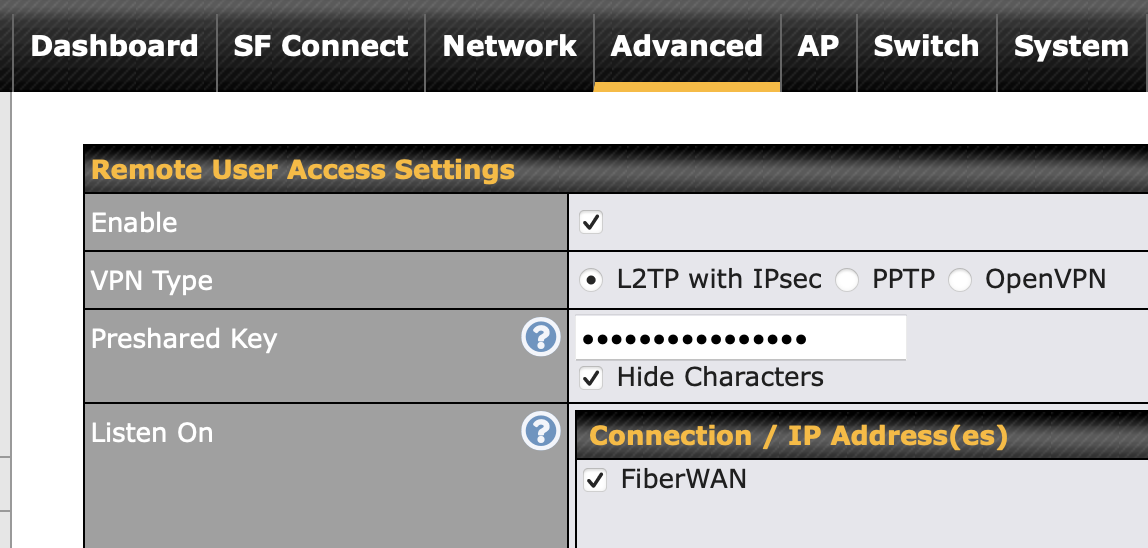Screen dimensions: 1148x548
Task: Go to the System tab
Action: coord(1071,46)
